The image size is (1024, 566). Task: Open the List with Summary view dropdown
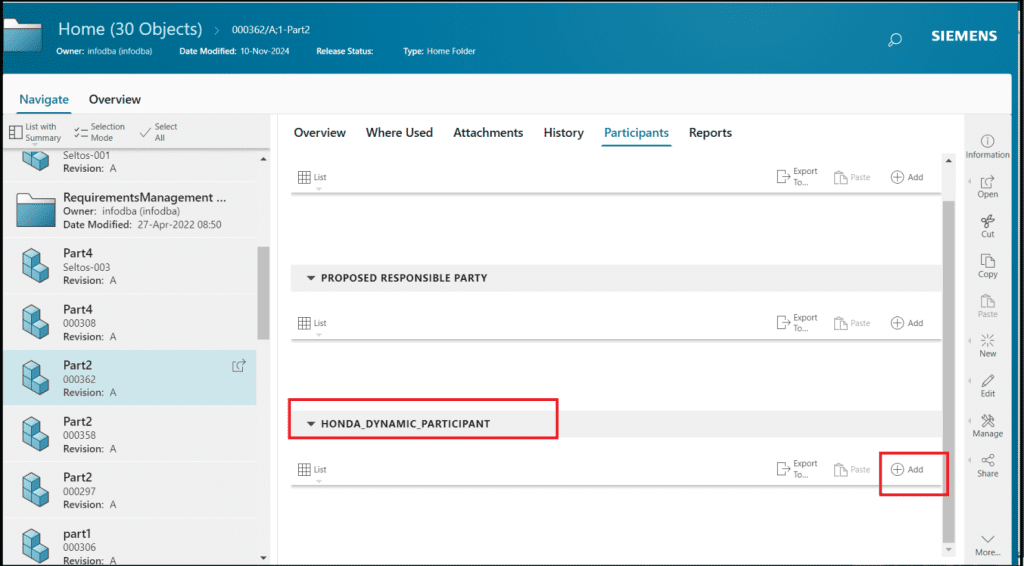pos(35,132)
